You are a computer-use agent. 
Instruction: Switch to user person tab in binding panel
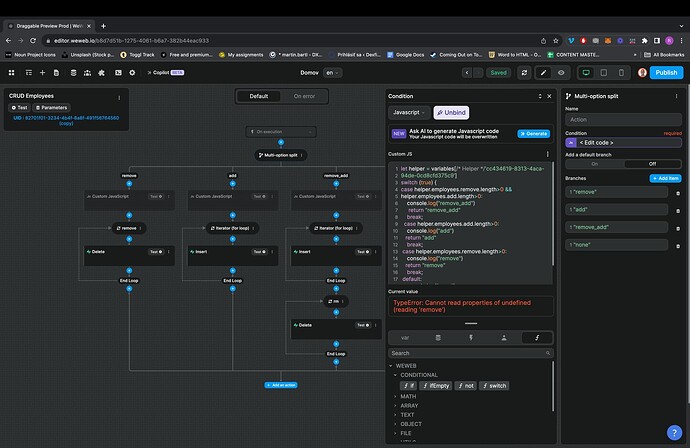point(504,338)
